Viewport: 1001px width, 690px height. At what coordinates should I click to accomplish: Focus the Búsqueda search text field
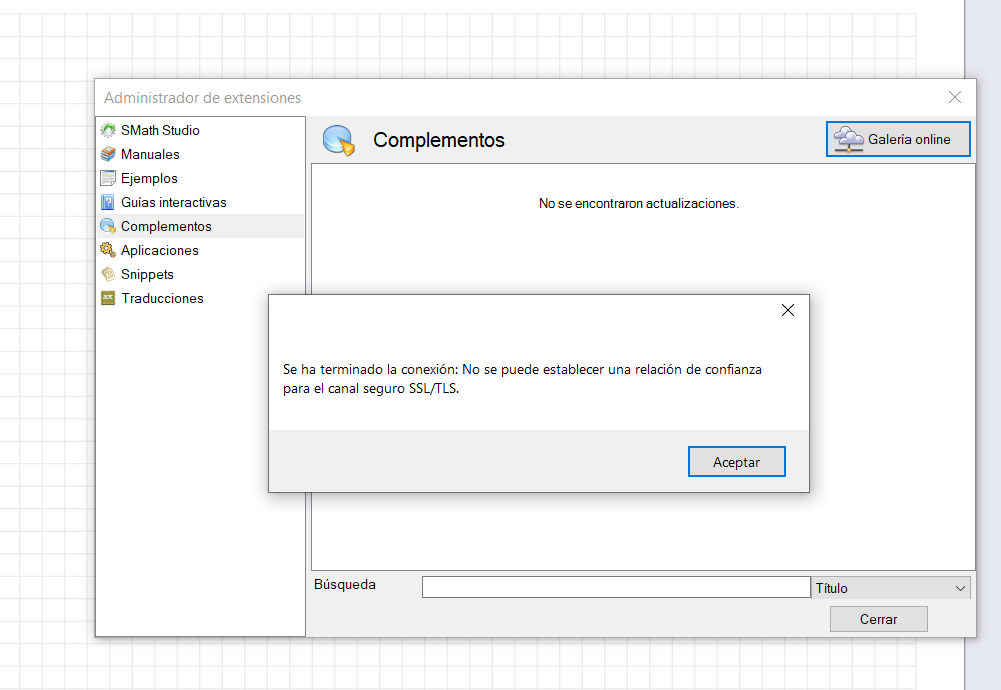[x=615, y=587]
